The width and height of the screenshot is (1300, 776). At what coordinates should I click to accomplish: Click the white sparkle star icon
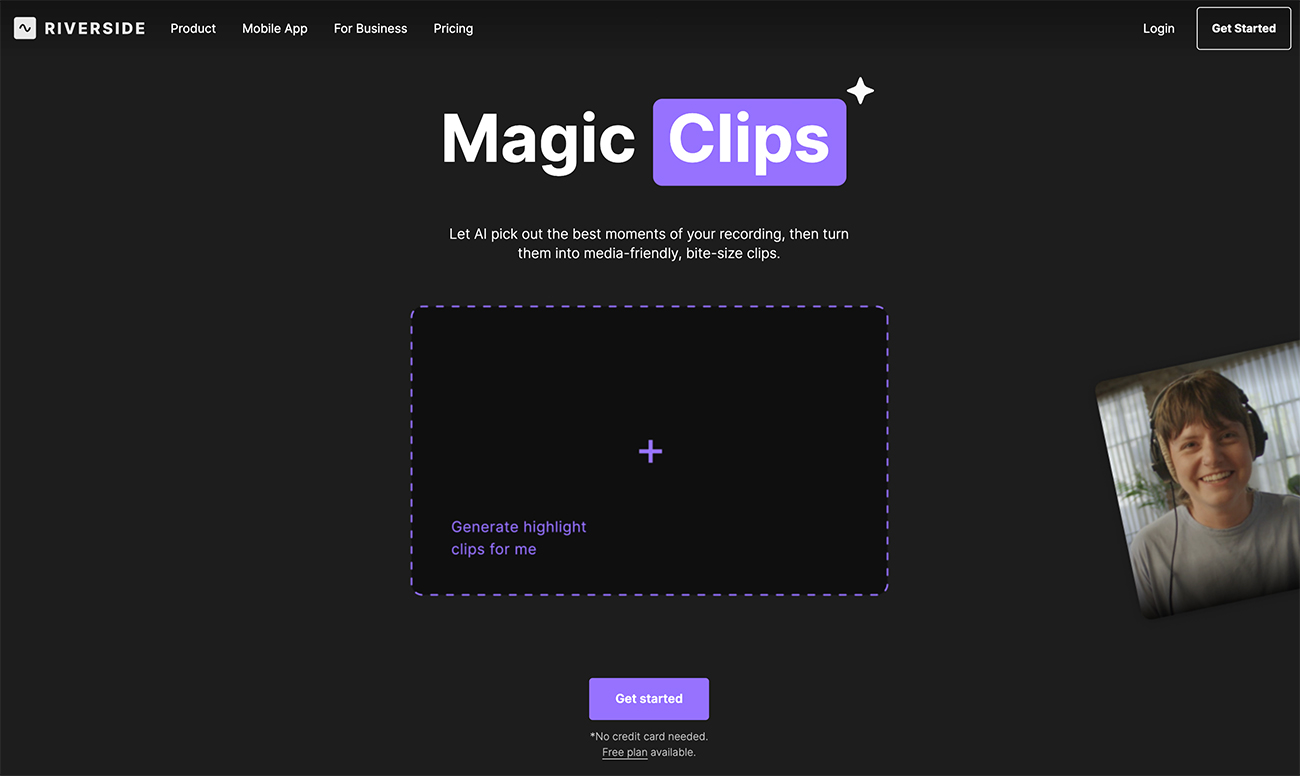click(x=860, y=91)
